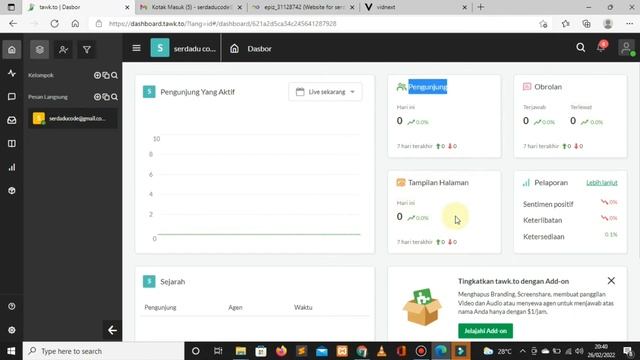Click the Tampilan Halaman card title
Viewport: 640px width, 360px height.
tap(438, 182)
